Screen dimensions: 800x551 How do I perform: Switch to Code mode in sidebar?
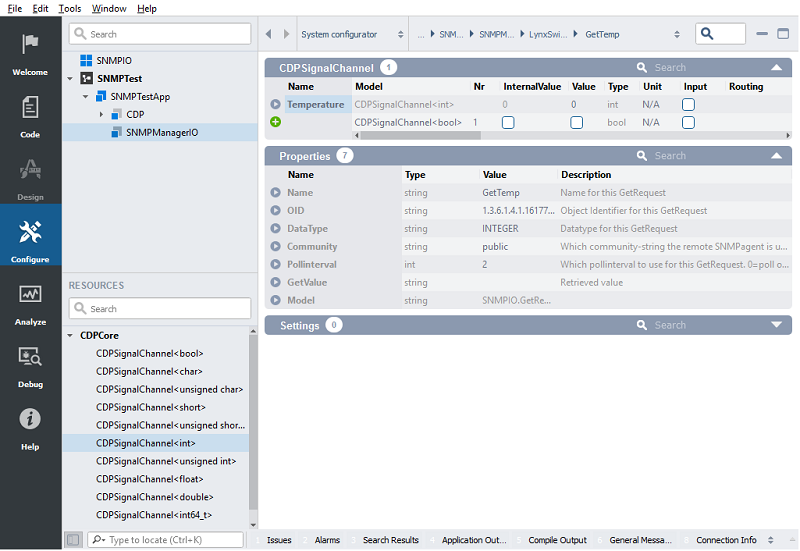30,113
